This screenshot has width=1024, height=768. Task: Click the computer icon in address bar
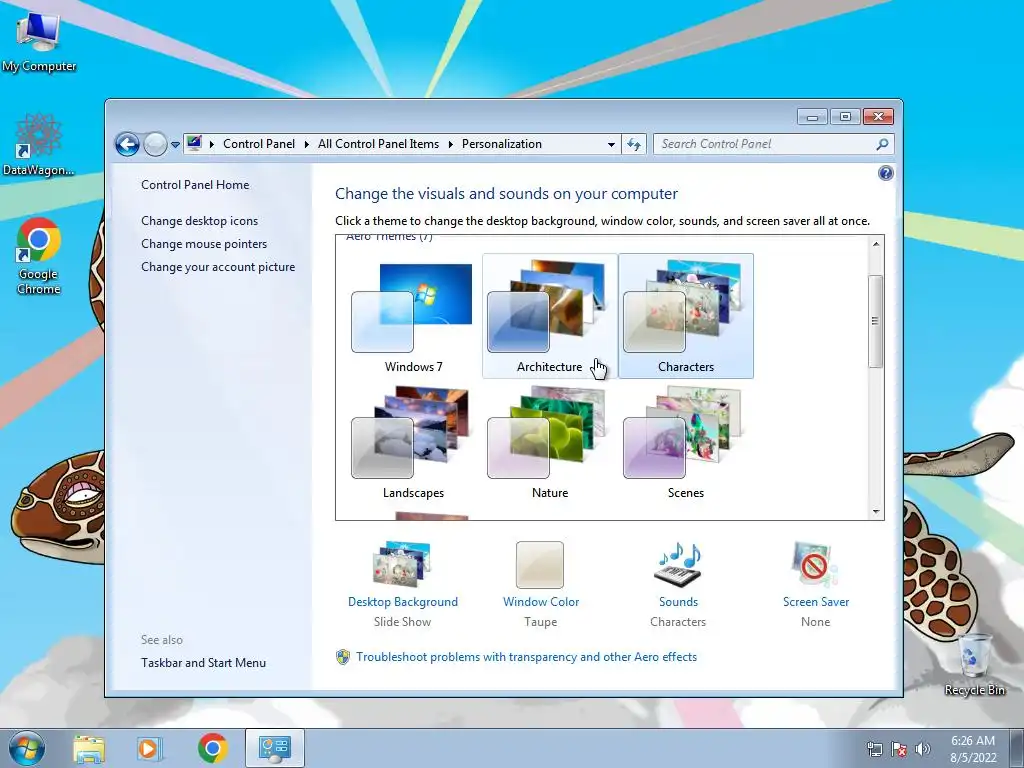(194, 144)
